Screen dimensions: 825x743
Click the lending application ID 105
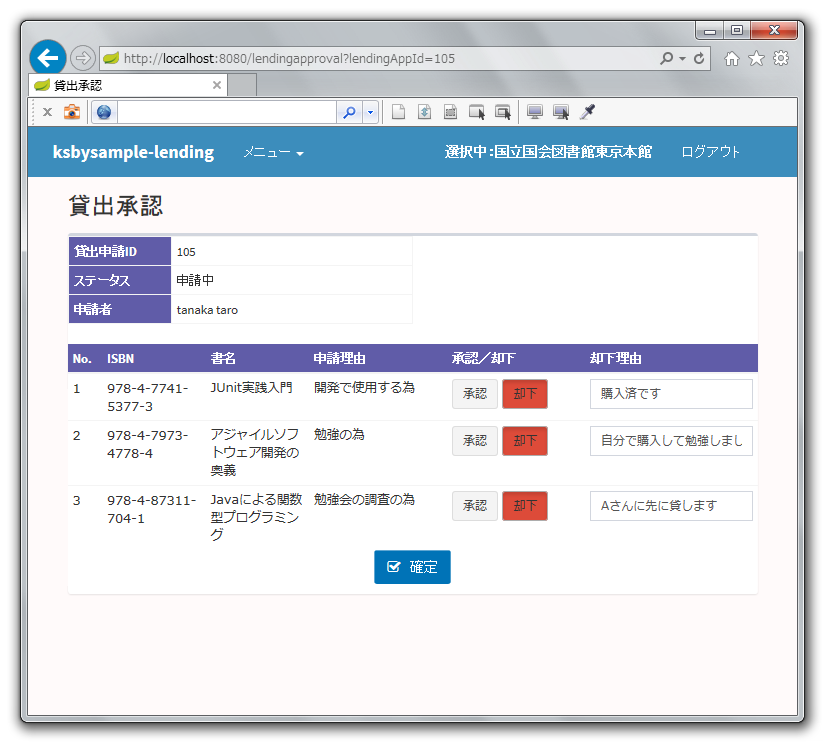coord(186,252)
